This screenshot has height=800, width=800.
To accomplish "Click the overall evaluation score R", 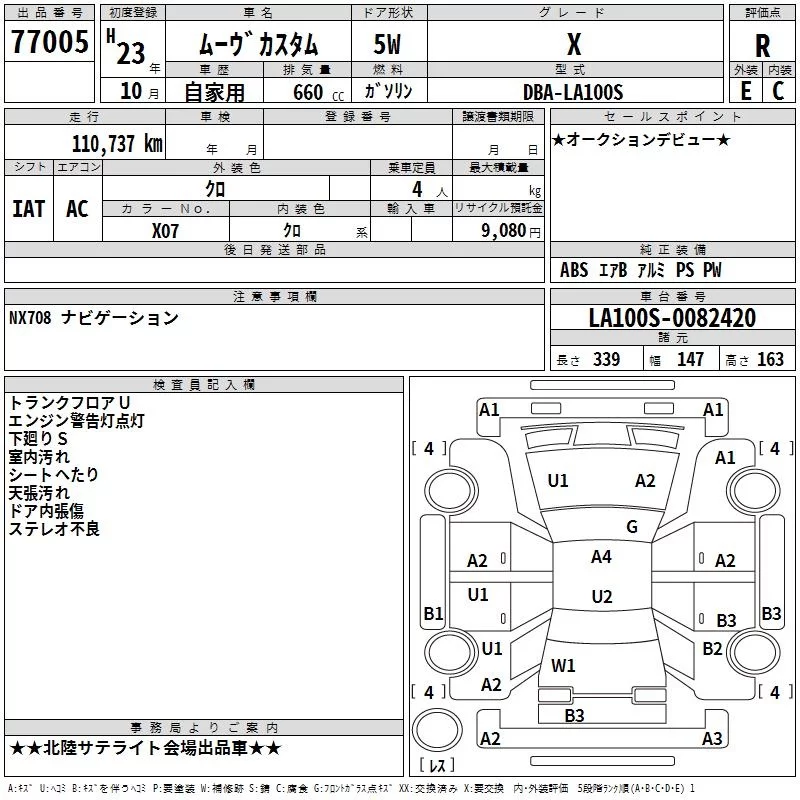I will 762,46.
